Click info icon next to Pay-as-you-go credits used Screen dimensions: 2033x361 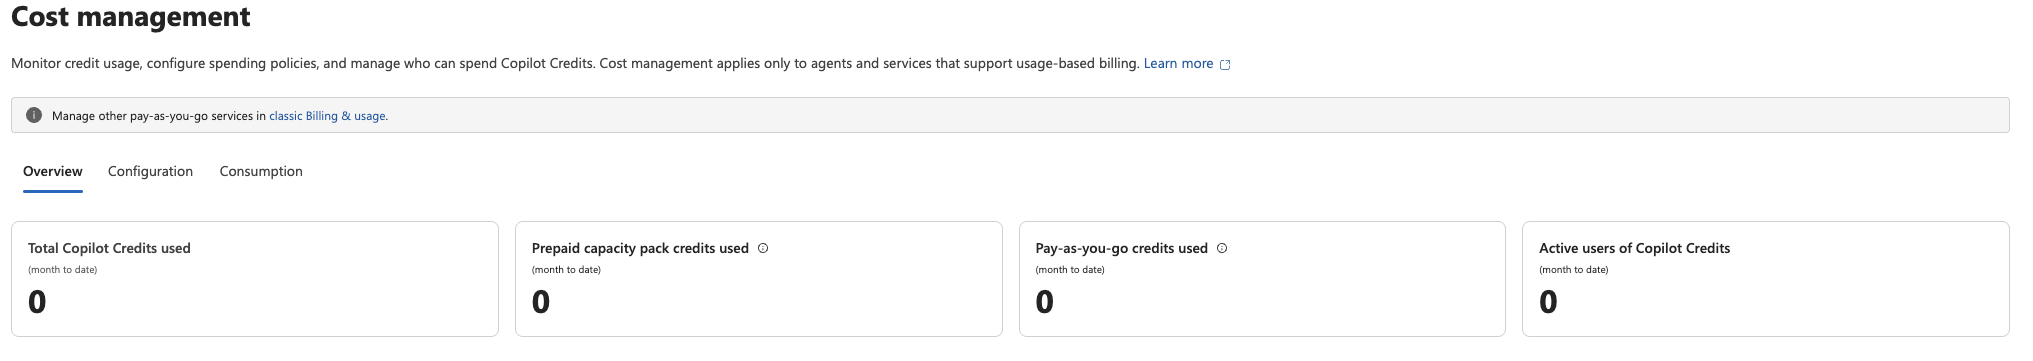pos(1222,248)
